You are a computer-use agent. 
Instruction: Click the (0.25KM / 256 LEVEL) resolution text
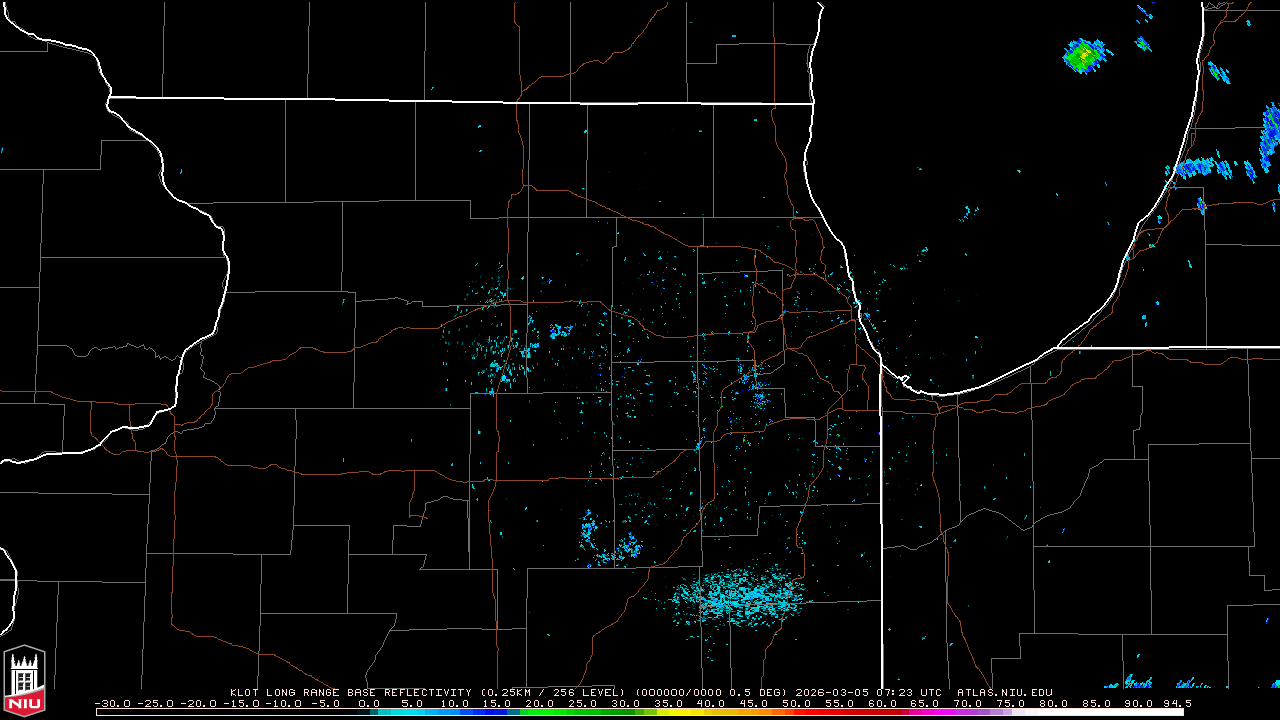click(553, 692)
